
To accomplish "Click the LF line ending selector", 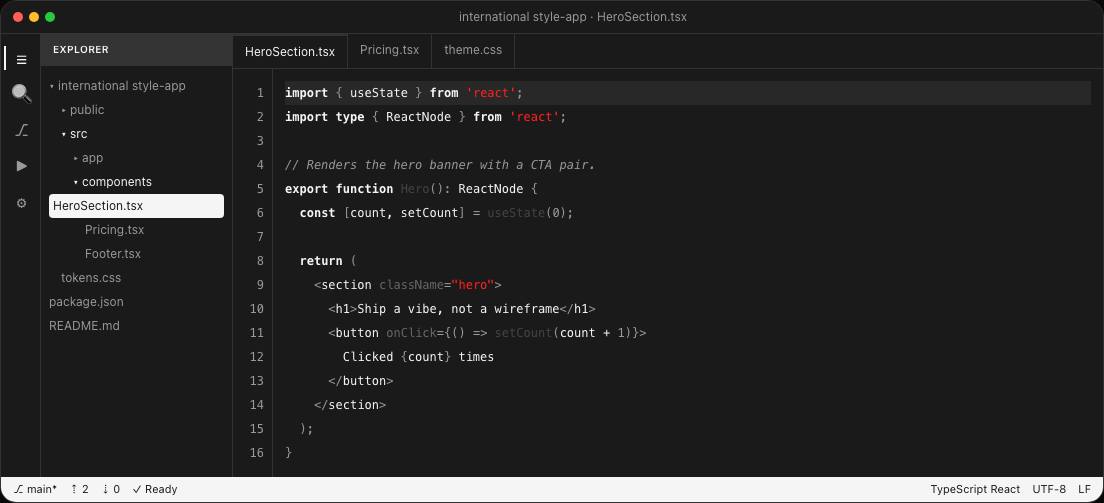I will [1084, 489].
